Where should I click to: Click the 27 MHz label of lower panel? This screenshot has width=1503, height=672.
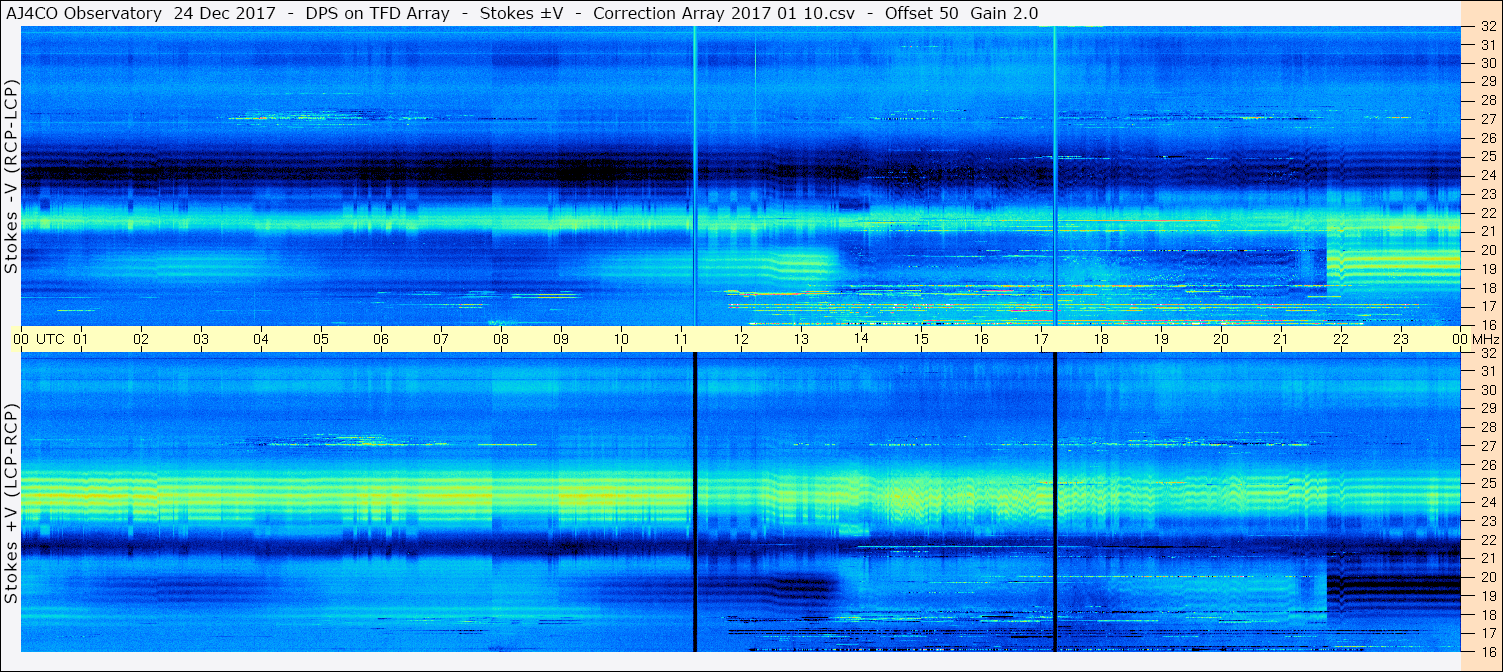pos(1488,446)
